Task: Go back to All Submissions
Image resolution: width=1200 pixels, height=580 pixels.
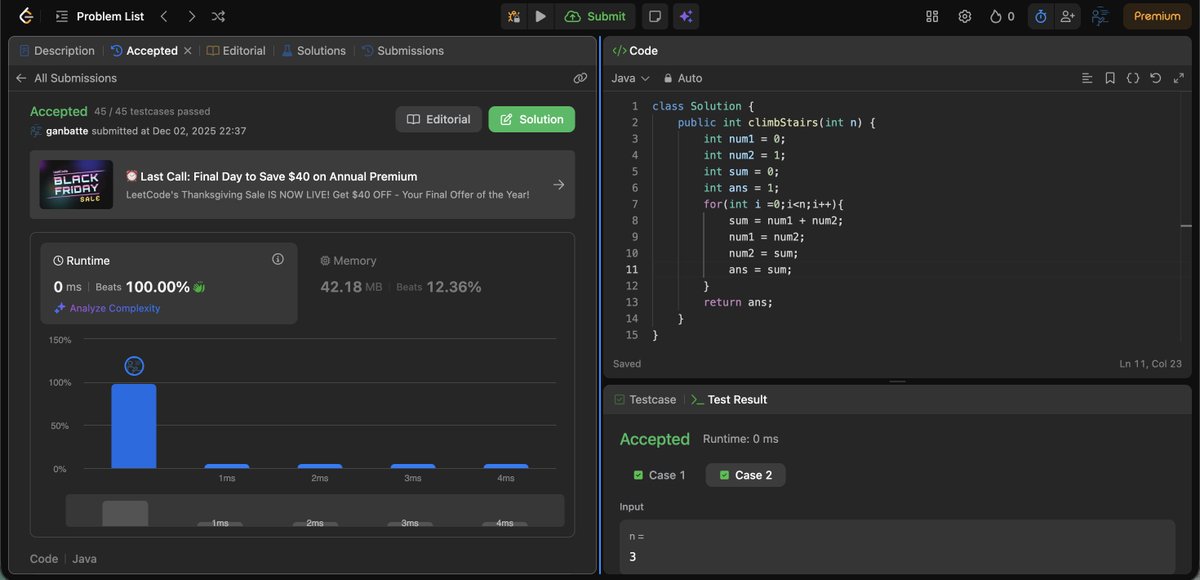Action: (66, 78)
